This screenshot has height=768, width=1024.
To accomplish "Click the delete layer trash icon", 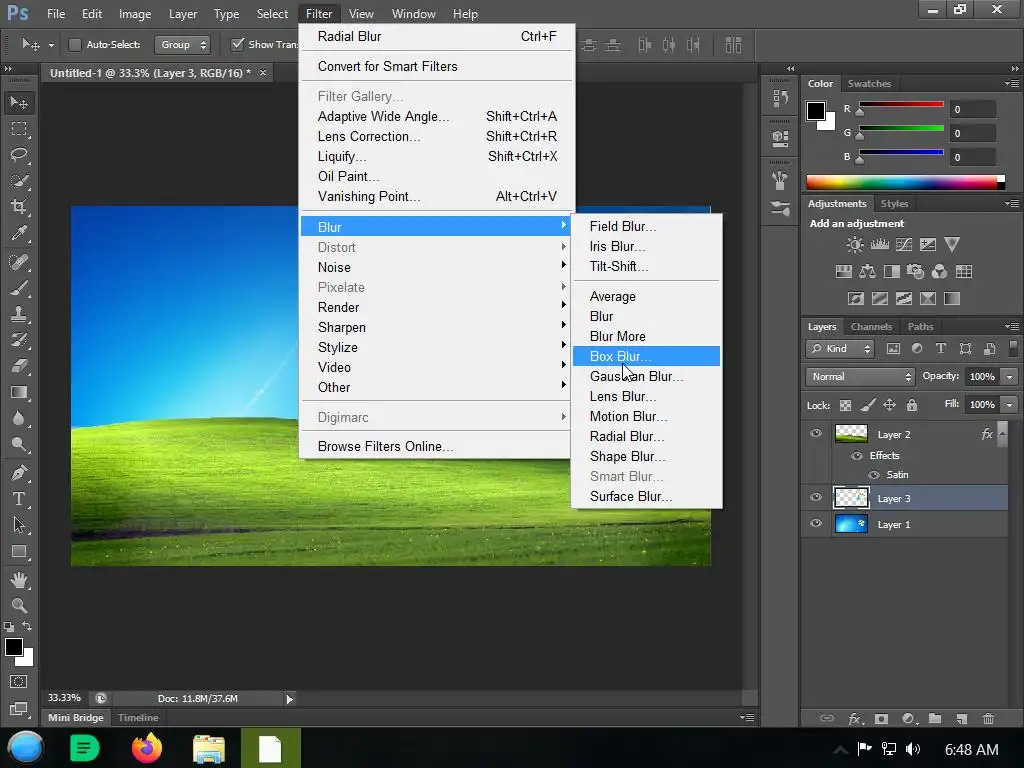I will (x=988, y=718).
